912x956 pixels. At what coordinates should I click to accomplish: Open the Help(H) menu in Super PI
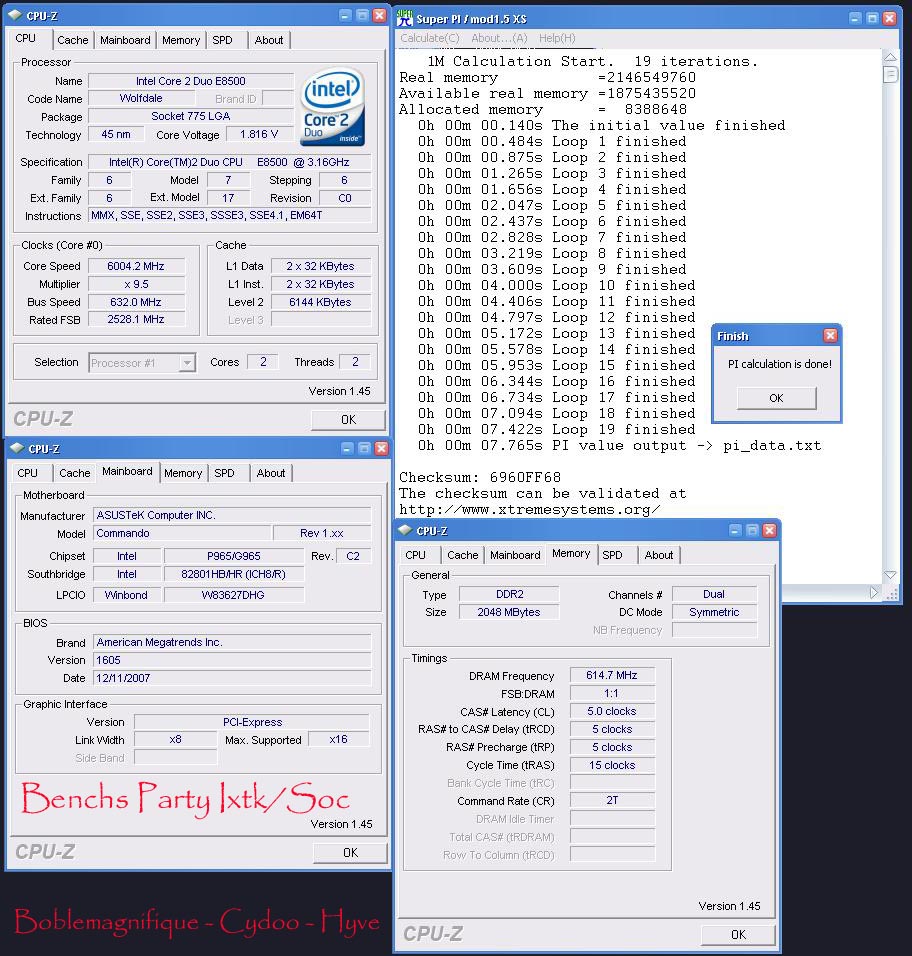[x=557, y=38]
